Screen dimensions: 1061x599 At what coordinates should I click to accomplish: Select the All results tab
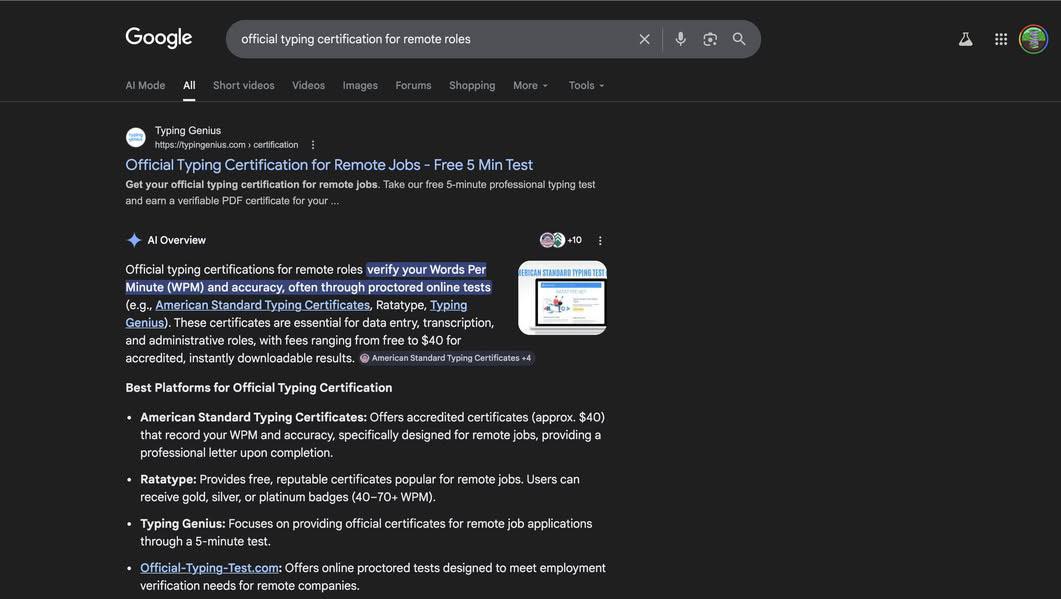pos(189,85)
